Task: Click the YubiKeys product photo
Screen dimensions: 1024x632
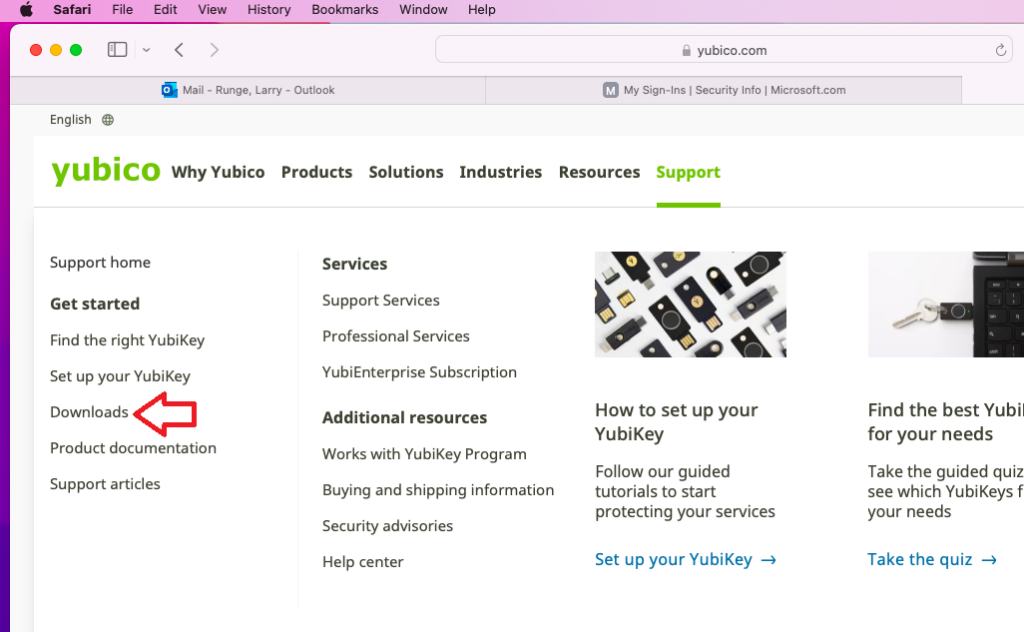Action: (x=690, y=304)
